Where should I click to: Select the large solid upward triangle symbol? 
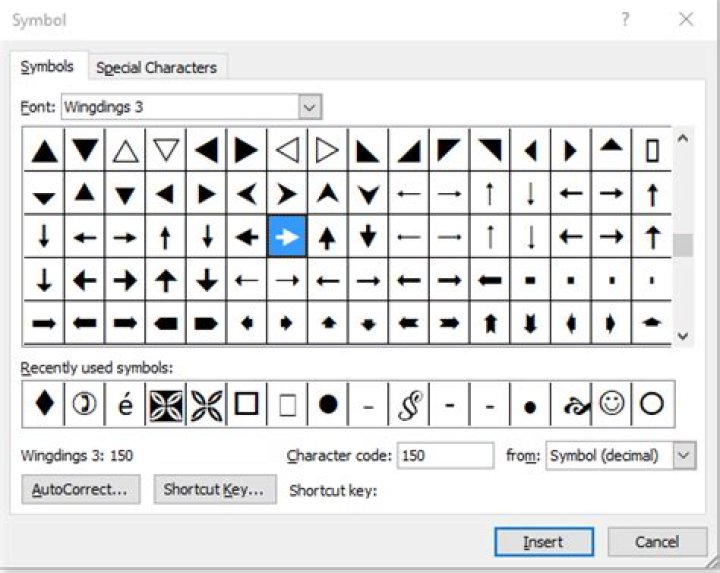point(45,151)
